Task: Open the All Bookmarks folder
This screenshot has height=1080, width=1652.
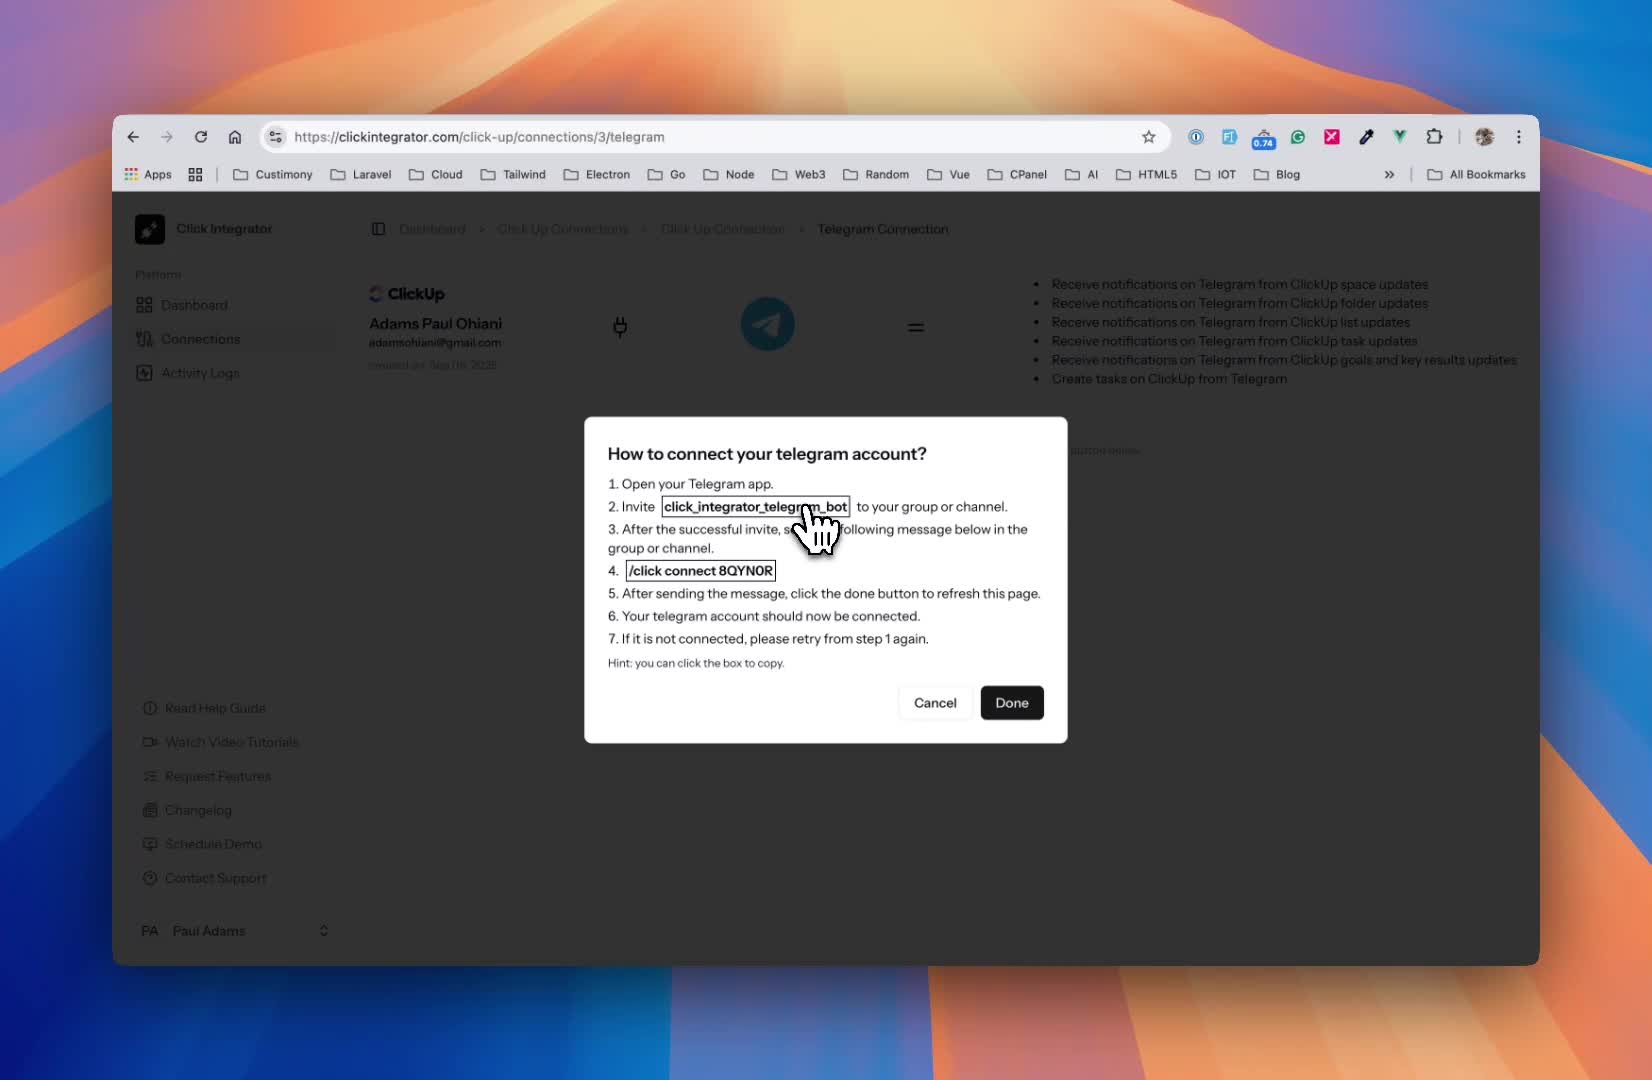Action: 1476,174
